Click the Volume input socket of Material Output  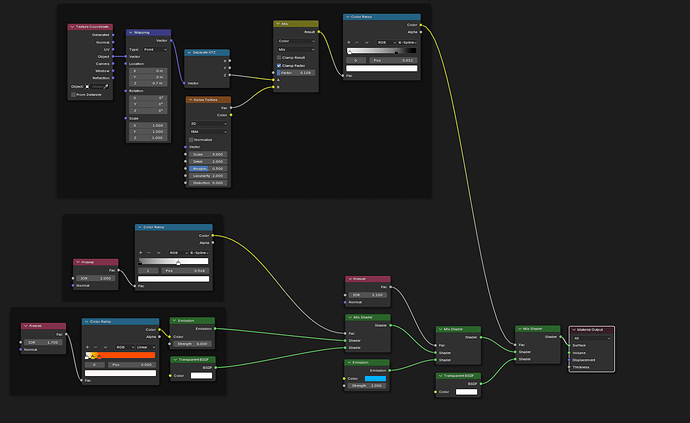[x=569, y=353]
